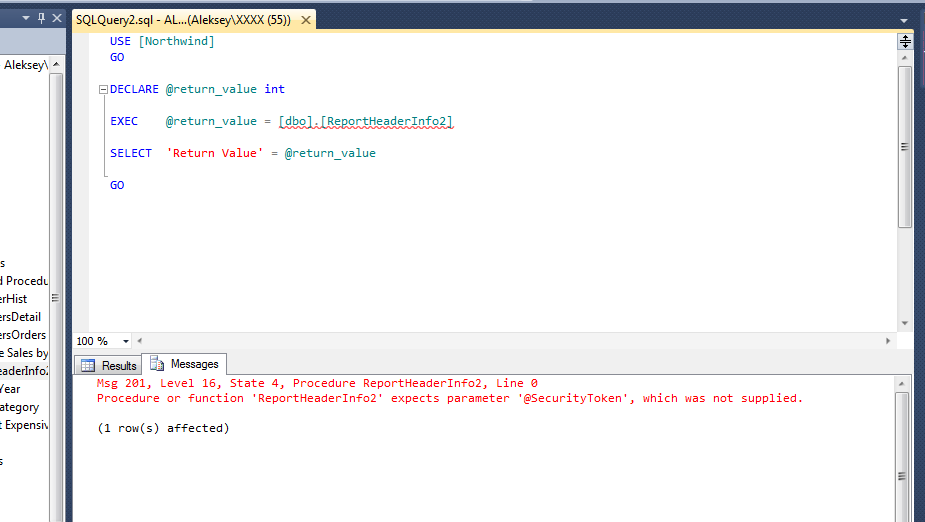Screen dimensions: 925x522
Task: Click the DECLARE keyword in the query
Action: 134,89
